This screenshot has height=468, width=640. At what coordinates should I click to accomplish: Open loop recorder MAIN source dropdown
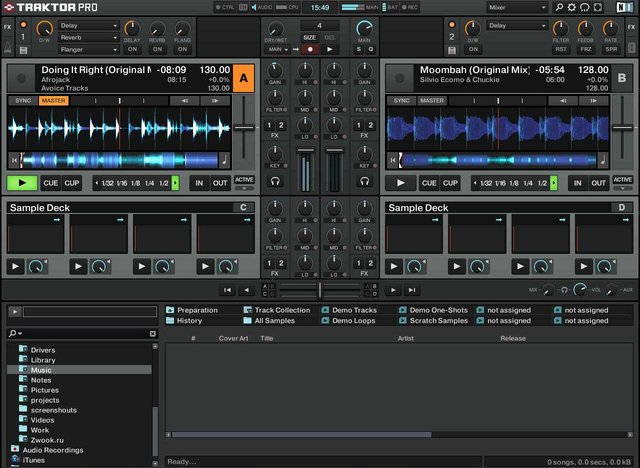pyautogui.click(x=278, y=49)
